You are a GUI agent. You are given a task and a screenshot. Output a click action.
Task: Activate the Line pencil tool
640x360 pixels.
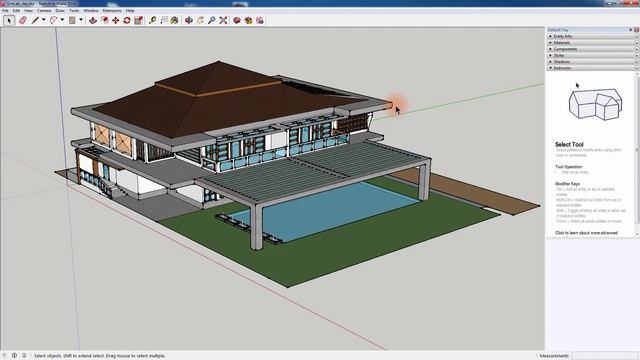click(35, 20)
